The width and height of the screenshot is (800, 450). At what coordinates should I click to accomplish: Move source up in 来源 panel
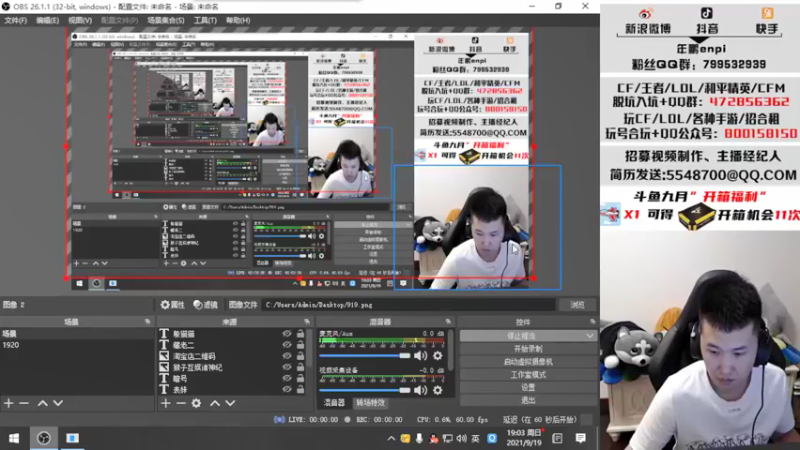(215, 403)
